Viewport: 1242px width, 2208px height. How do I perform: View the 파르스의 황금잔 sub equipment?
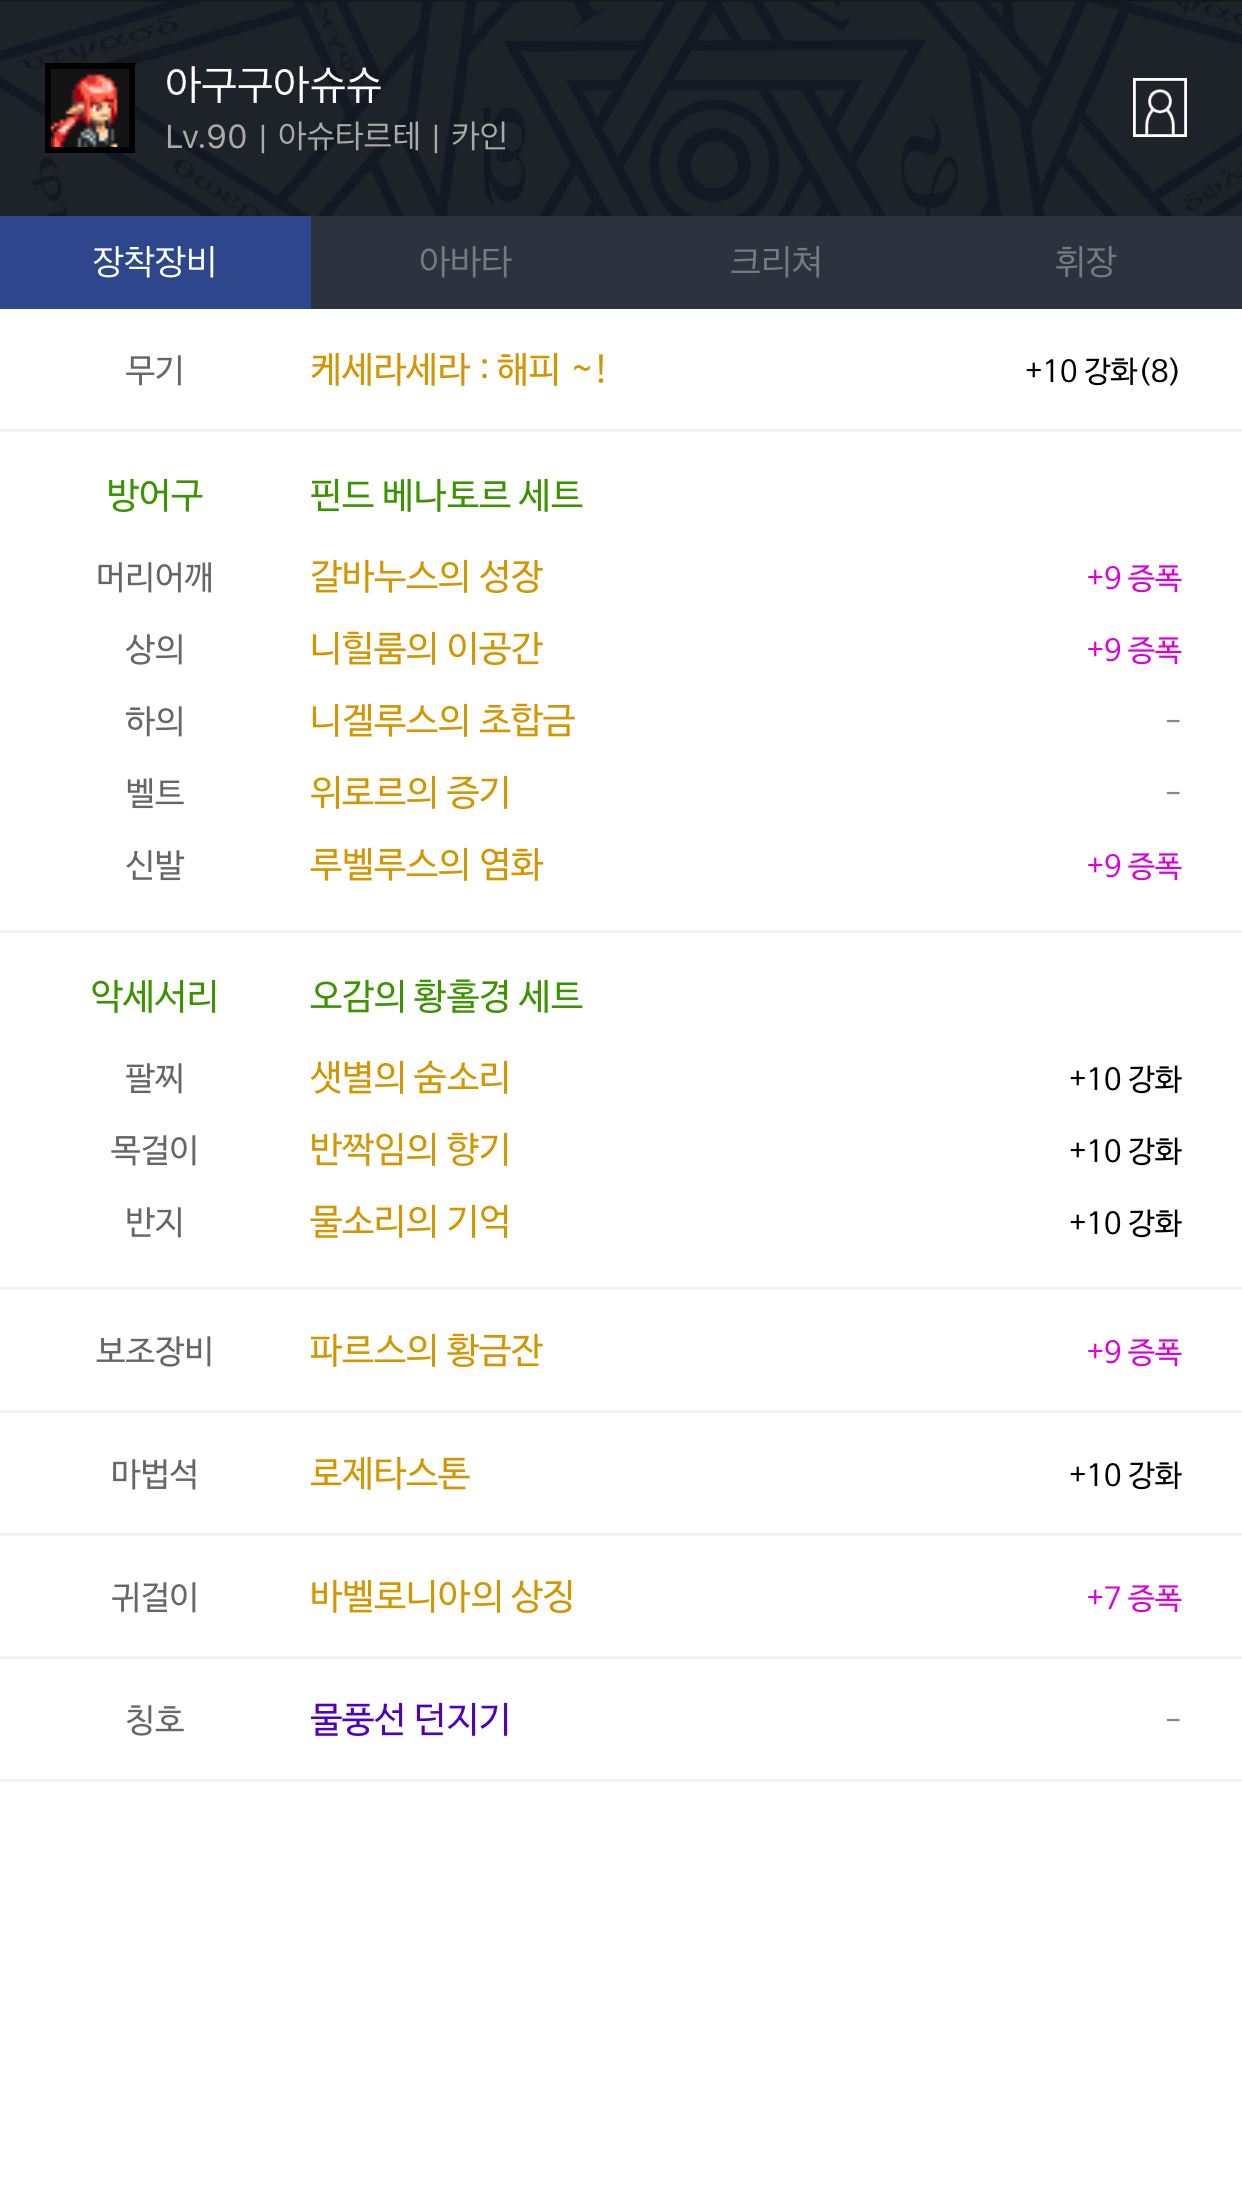(x=426, y=1350)
